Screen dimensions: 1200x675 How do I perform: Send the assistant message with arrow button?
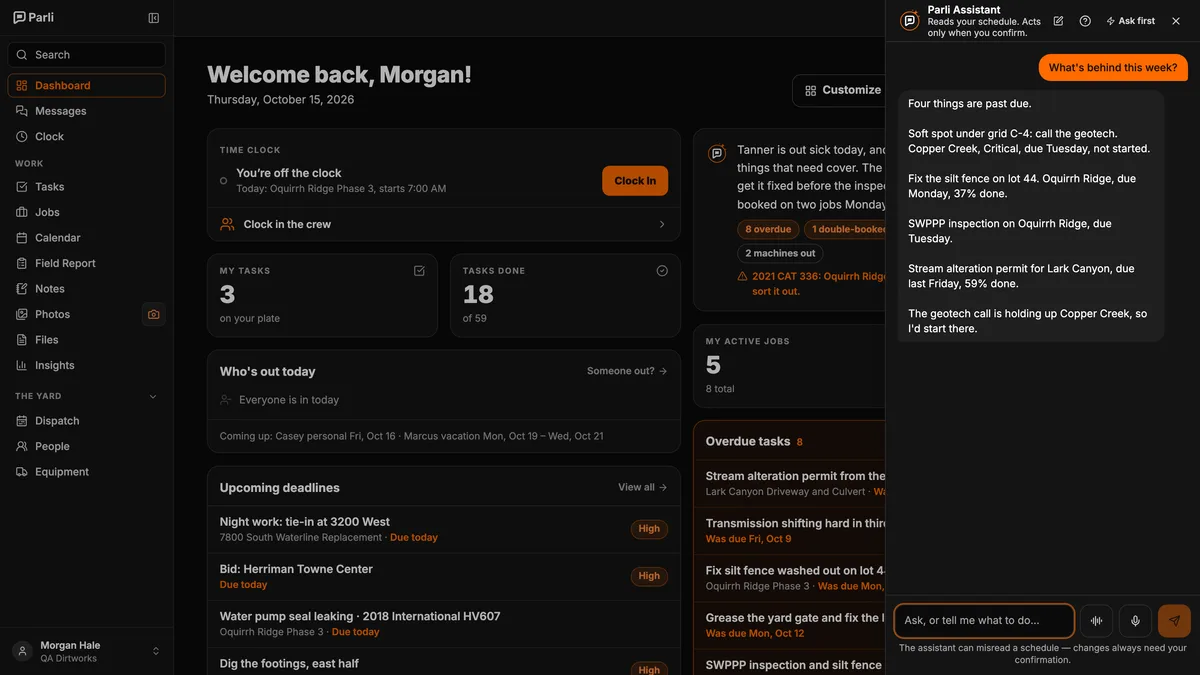tap(1174, 621)
